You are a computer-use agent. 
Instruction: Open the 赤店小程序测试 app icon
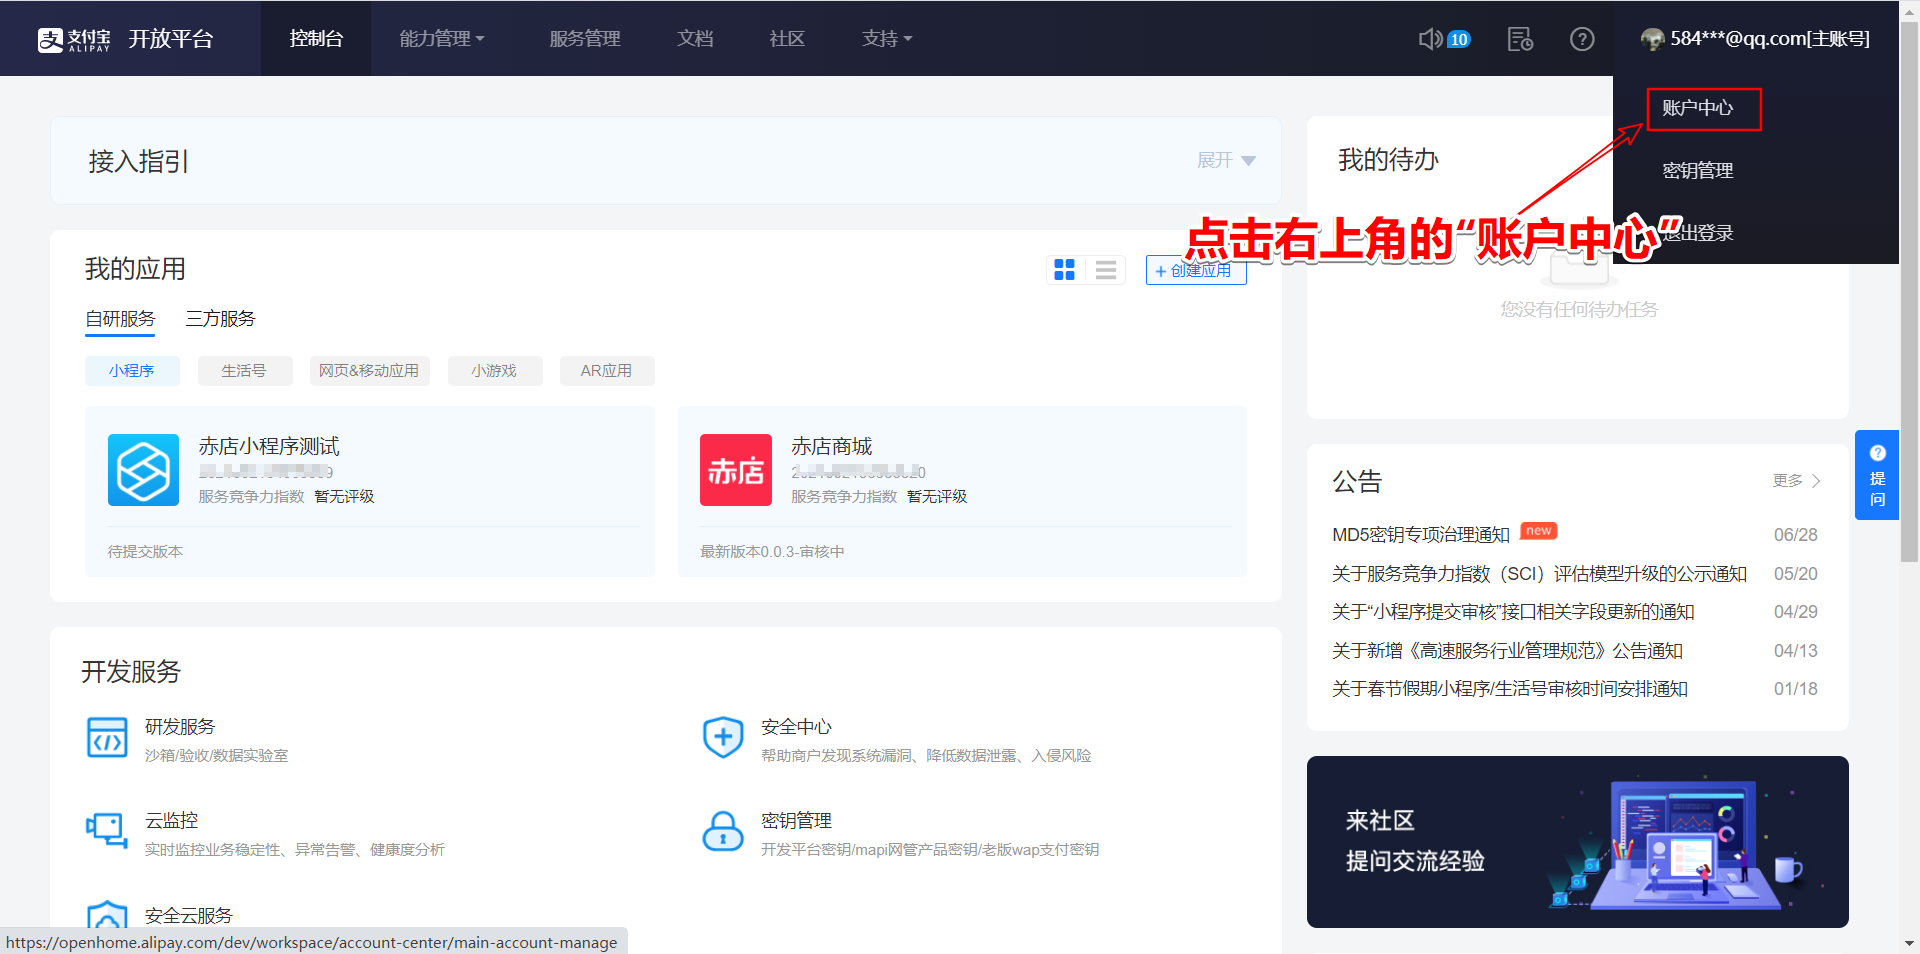143,470
